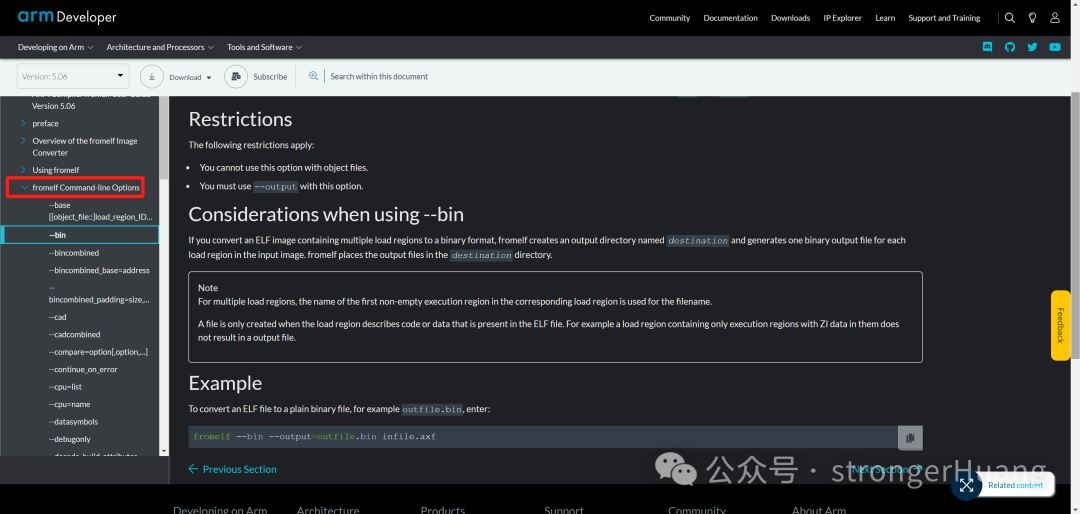Open the IP Explorer menu item
1080x514 pixels.
click(x=842, y=18)
